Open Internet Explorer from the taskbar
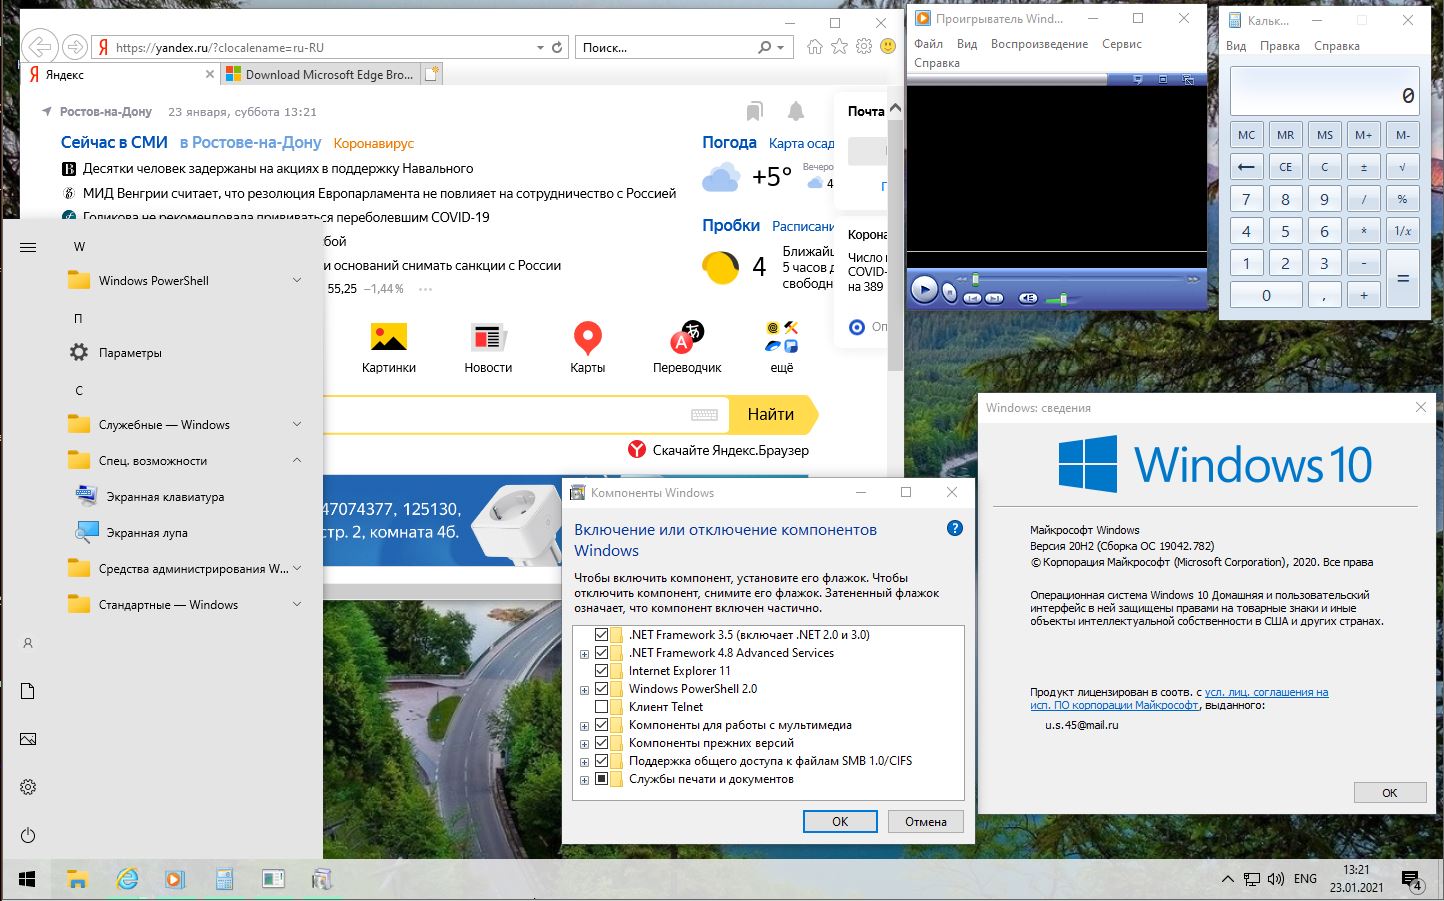This screenshot has width=1444, height=901. (127, 879)
